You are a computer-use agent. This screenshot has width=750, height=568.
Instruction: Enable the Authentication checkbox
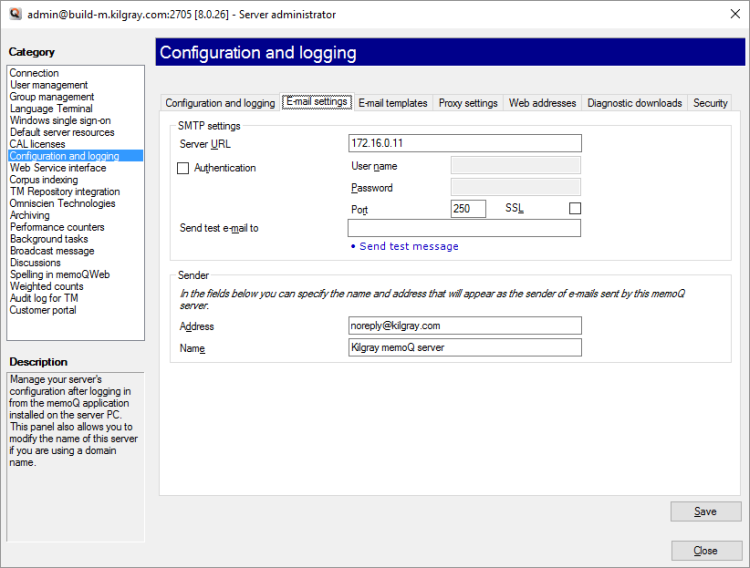pyautogui.click(x=183, y=168)
